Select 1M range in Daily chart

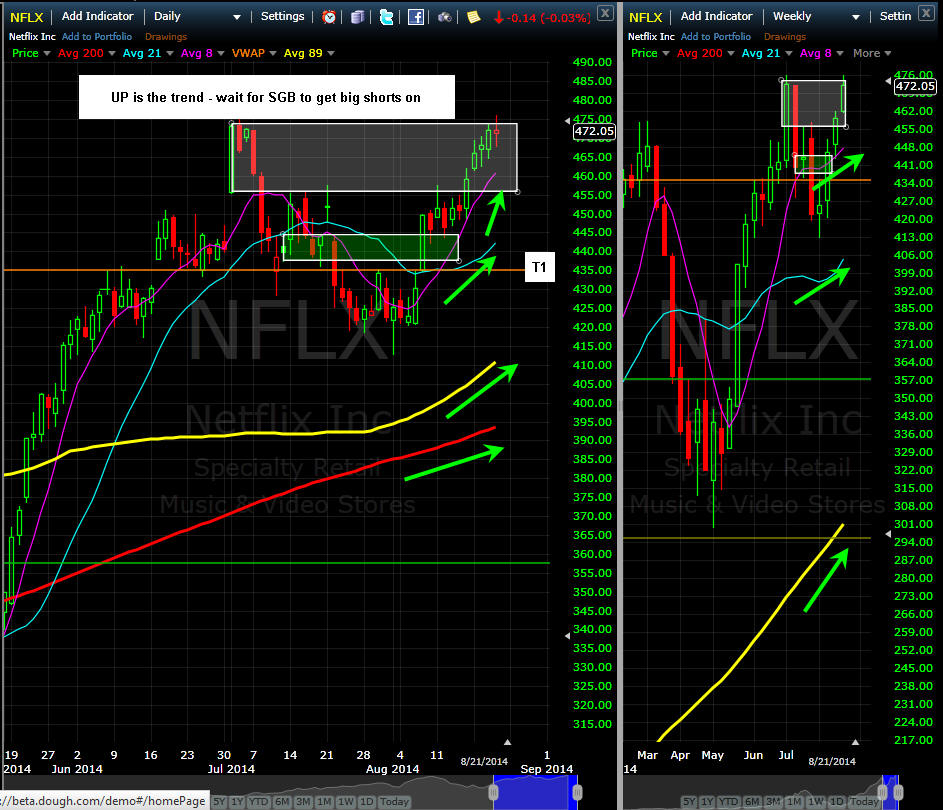(324, 802)
